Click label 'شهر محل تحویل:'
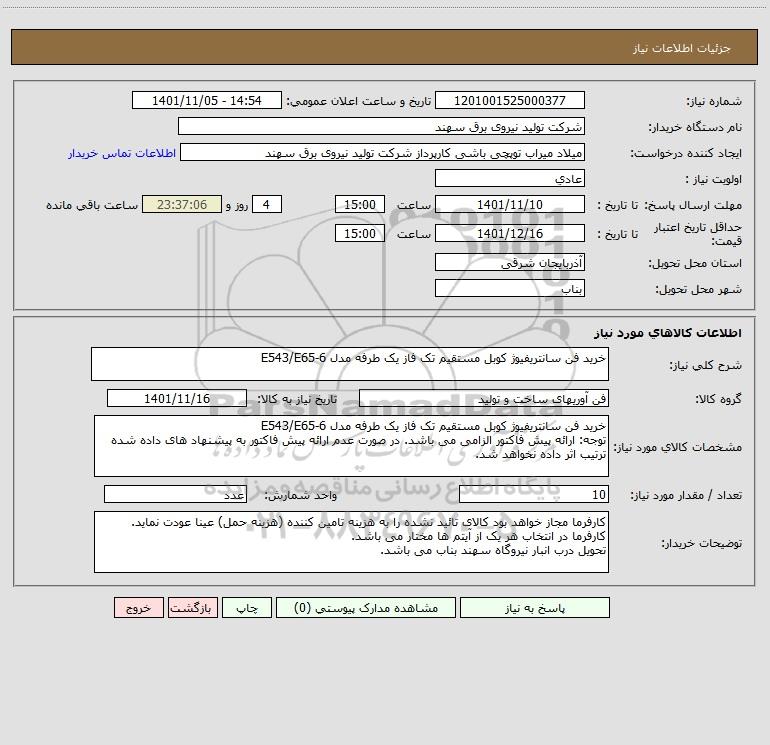 coord(698,290)
